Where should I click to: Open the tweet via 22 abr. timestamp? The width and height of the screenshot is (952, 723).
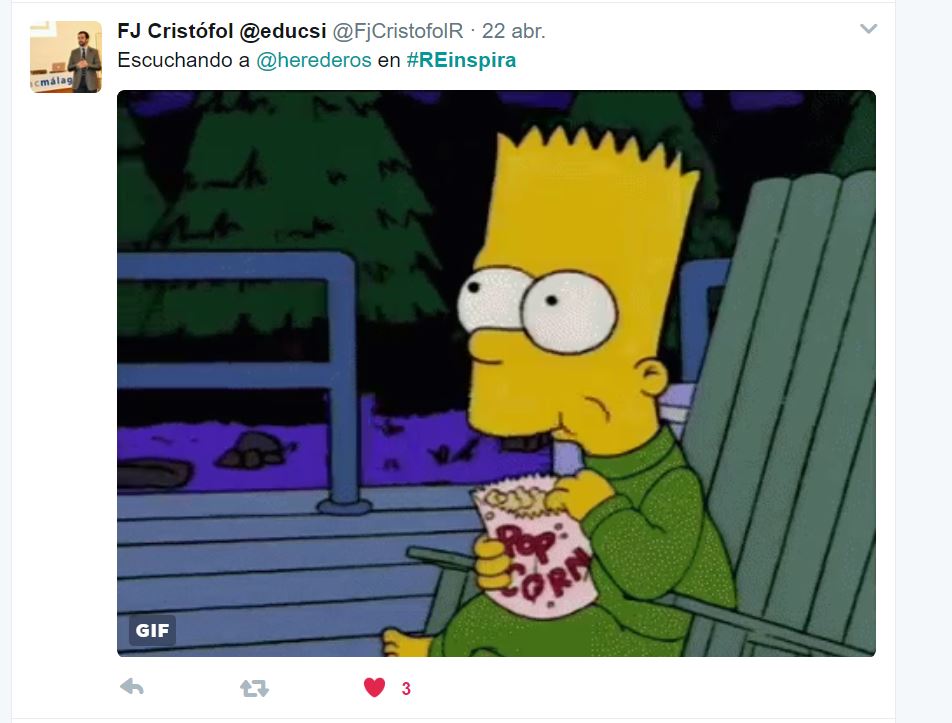pos(514,31)
